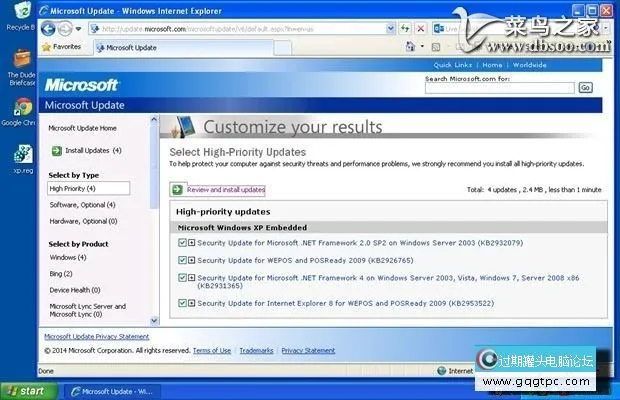The width and height of the screenshot is (620, 400).
Task: Open Google Chrome desktop icon
Action: pyautogui.click(x=20, y=109)
